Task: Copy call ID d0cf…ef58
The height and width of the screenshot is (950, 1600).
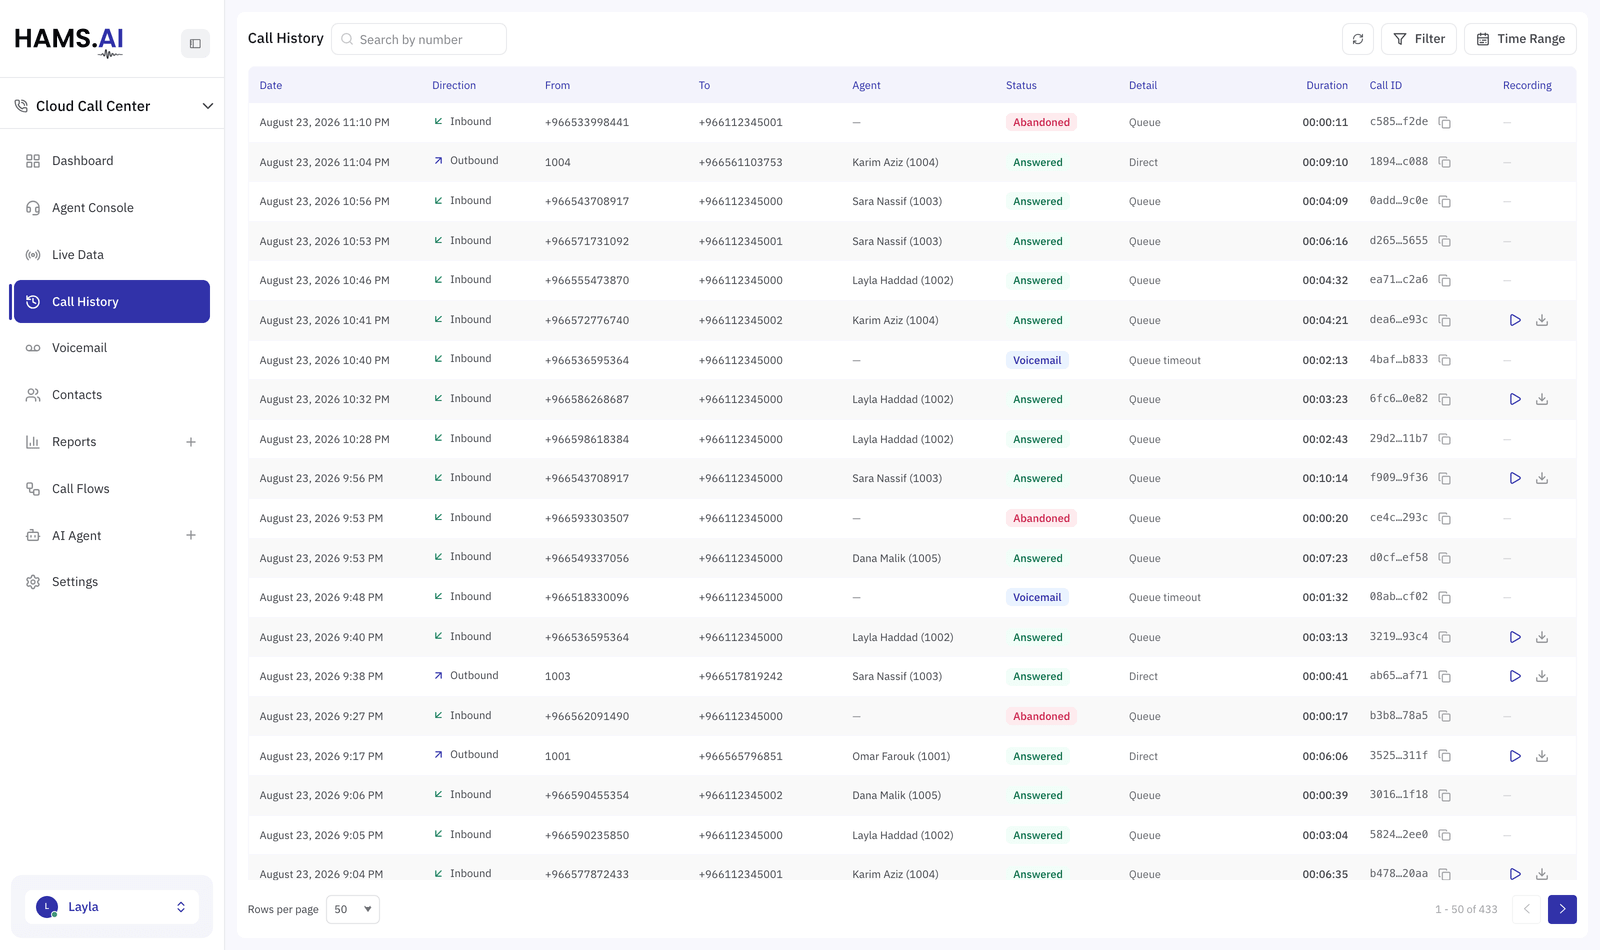Action: (1445, 558)
